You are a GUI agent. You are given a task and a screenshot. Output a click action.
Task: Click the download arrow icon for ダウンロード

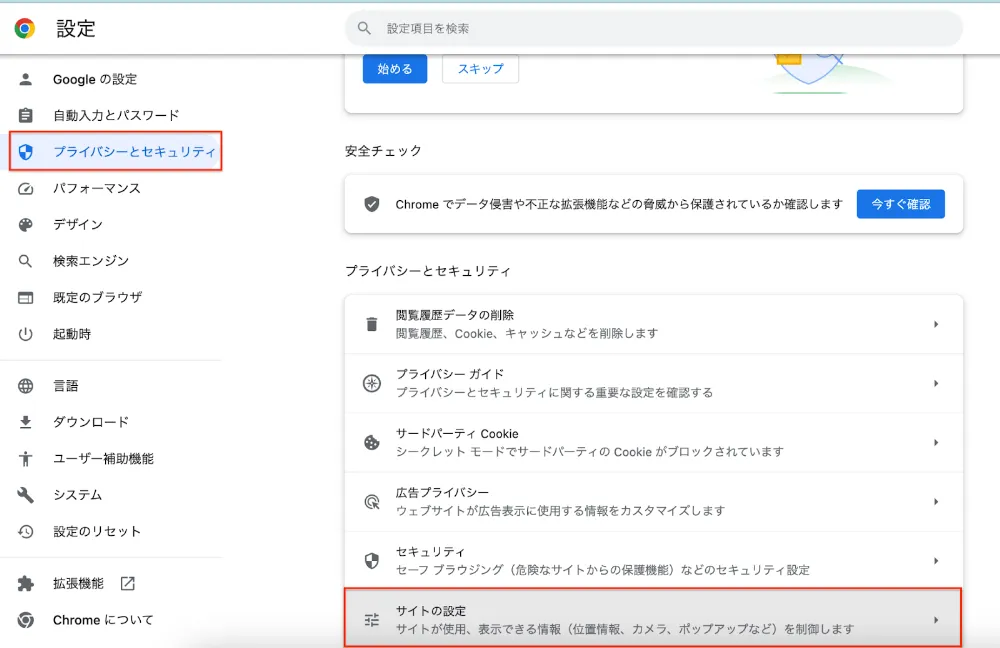coord(26,422)
